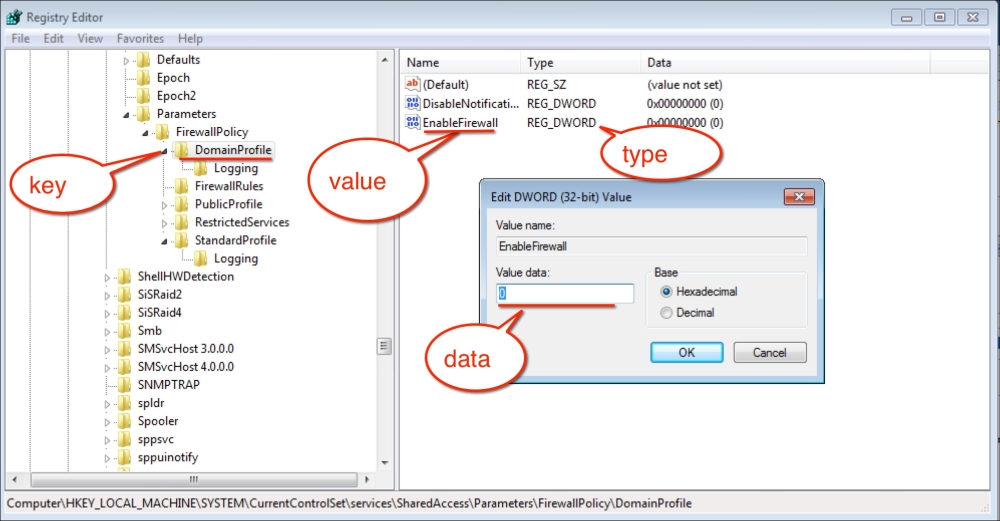
Task: Click the DisableNotifications DWORD value icon
Action: pyautogui.click(x=412, y=104)
